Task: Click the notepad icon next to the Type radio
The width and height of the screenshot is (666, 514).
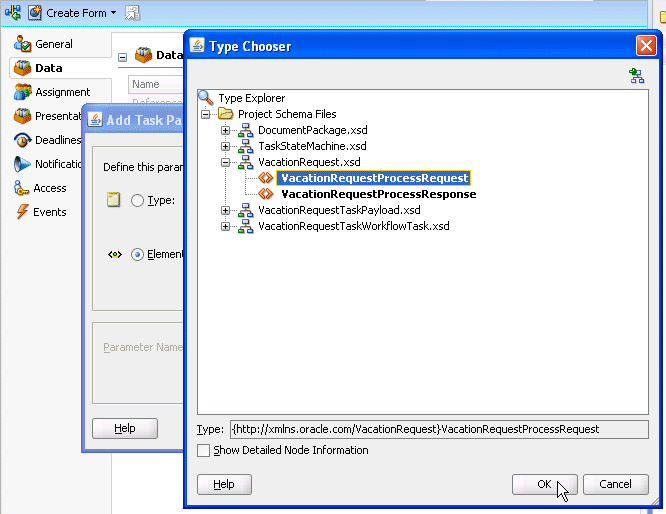Action: coord(113,200)
